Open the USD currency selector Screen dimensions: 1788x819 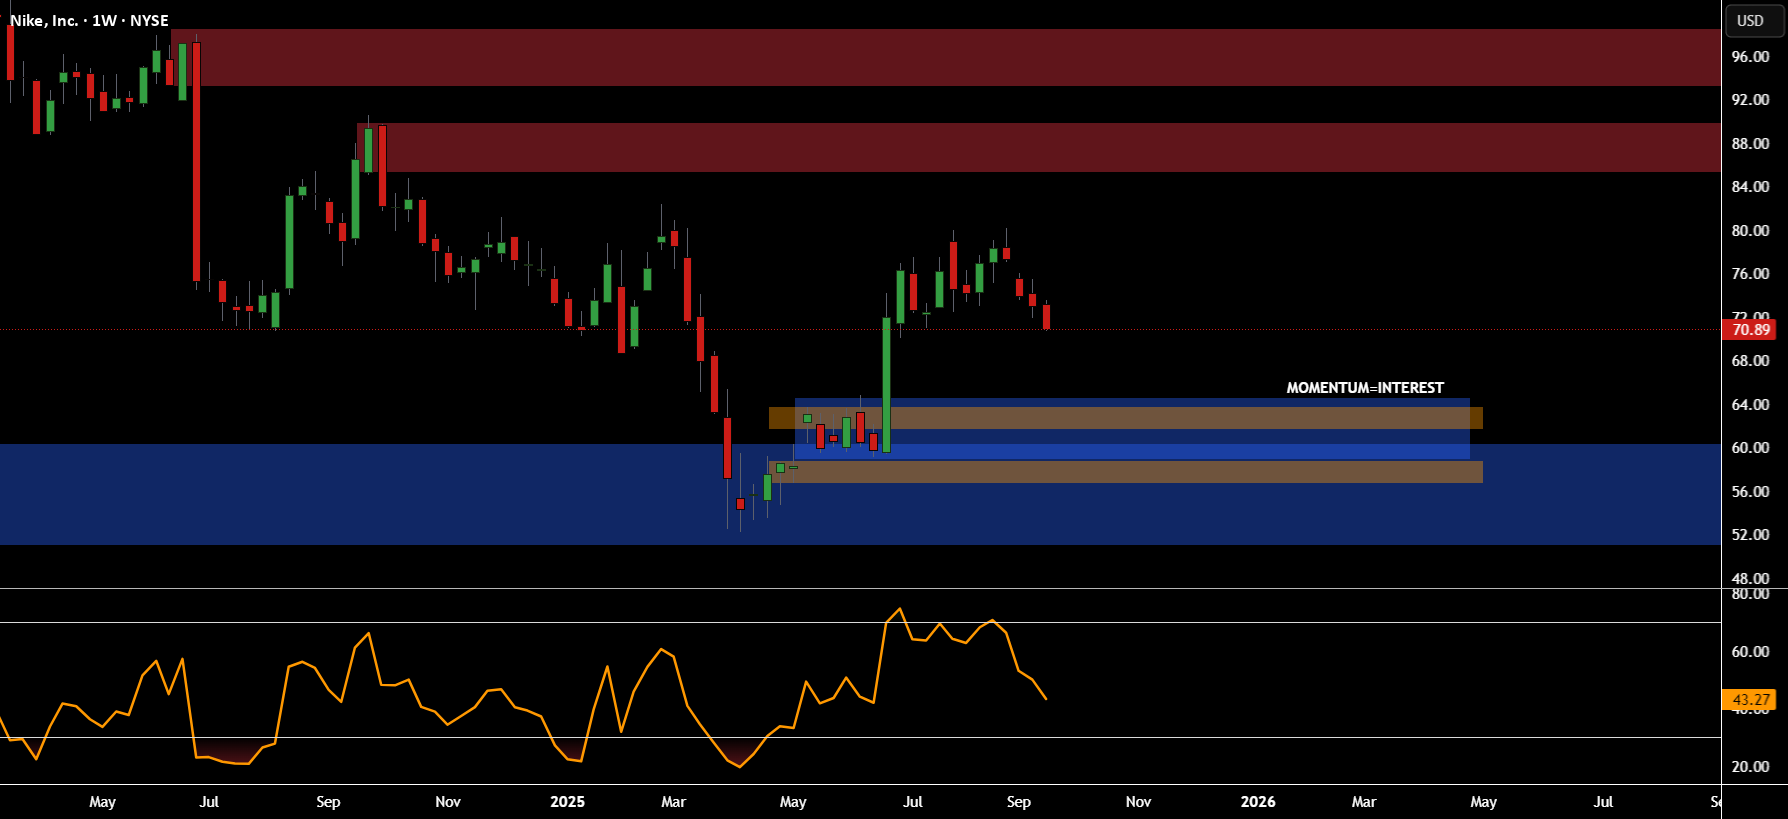[x=1751, y=21]
